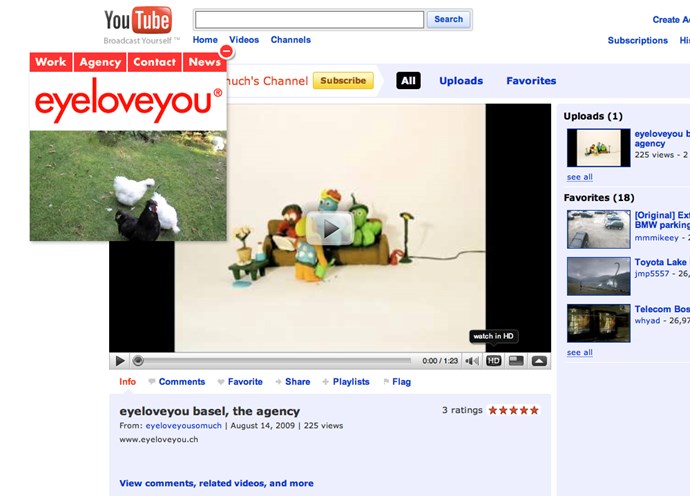The image size is (690, 496).
Task: Open the BMW parking video thumbnail
Action: 598,229
